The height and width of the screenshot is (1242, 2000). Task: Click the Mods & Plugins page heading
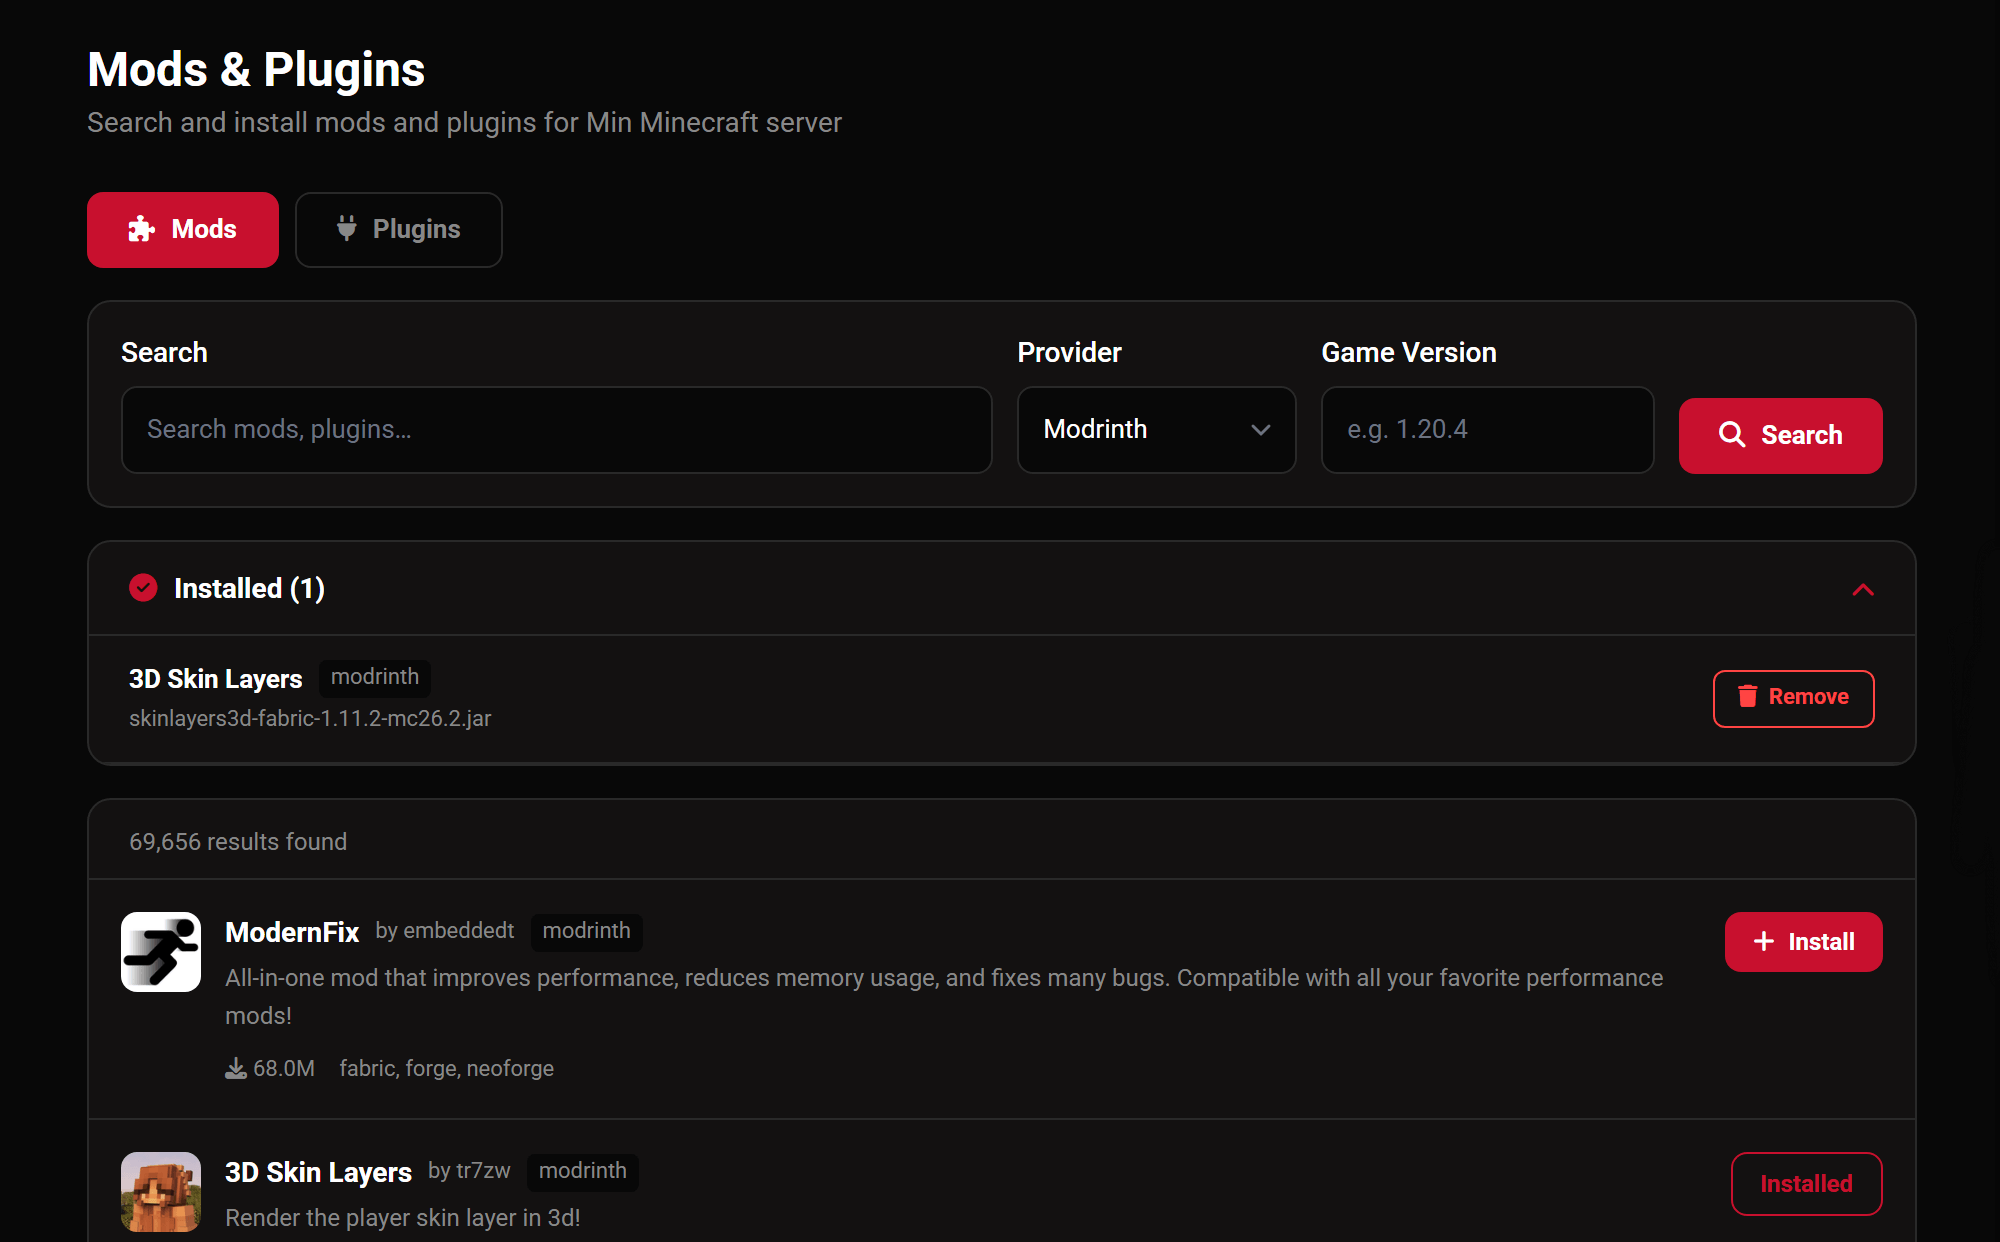[x=256, y=70]
